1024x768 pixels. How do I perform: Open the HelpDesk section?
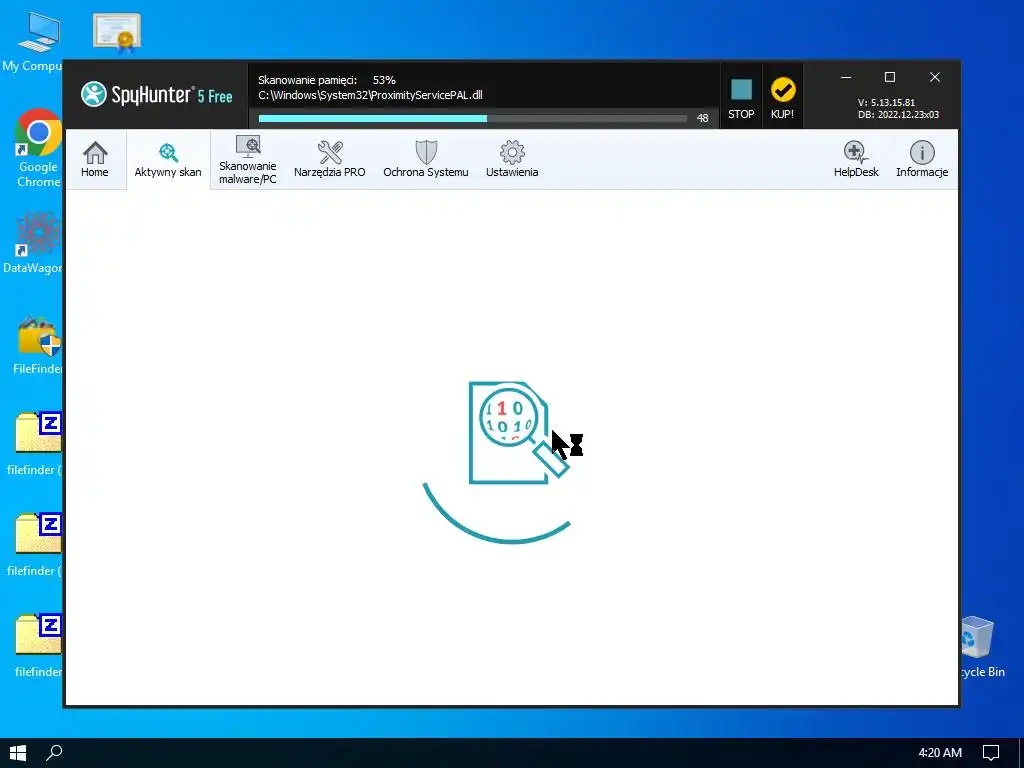(x=856, y=159)
